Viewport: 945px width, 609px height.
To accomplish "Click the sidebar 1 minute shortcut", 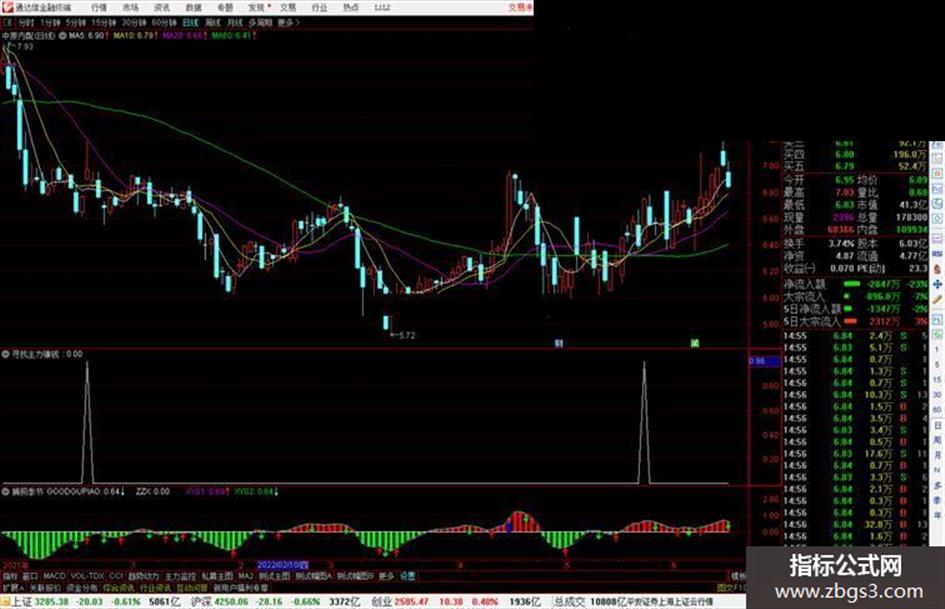I will point(937,350).
